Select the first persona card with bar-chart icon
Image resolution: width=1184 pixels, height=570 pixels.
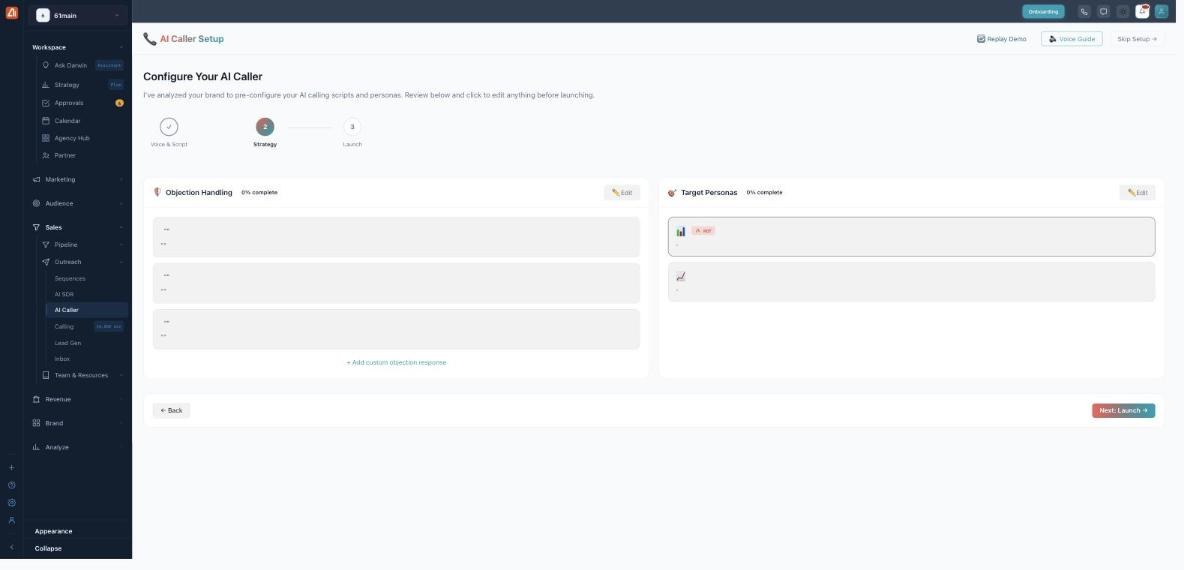point(911,237)
